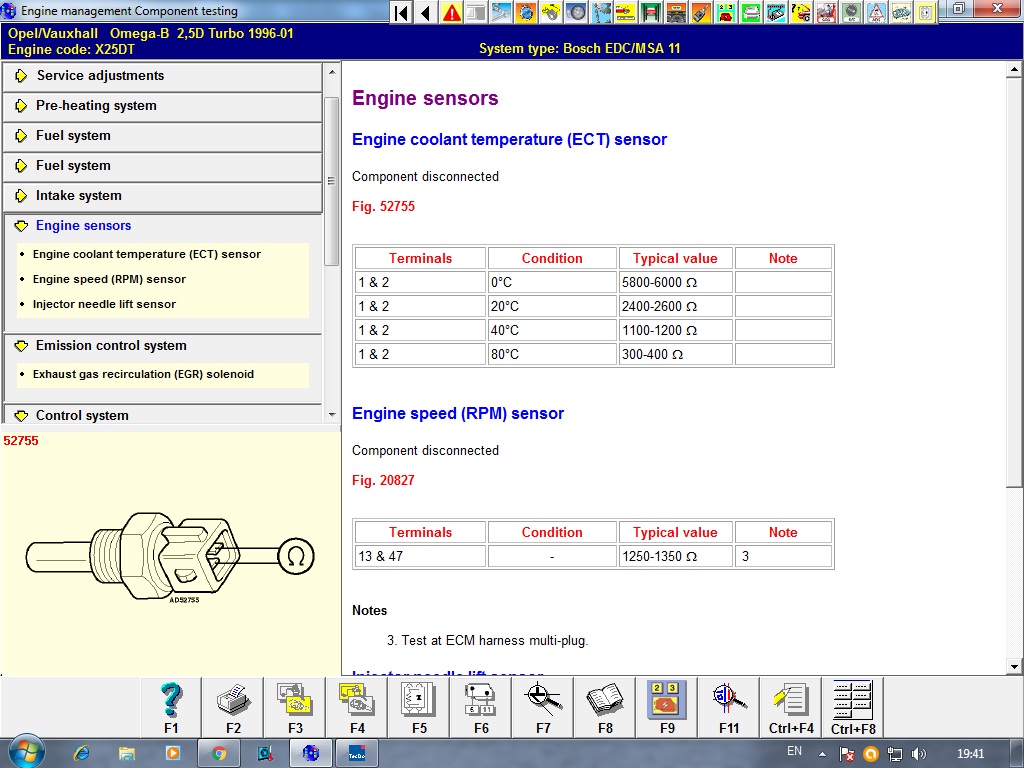
Task: Click the ECT sensor diagram image
Action: (170, 558)
